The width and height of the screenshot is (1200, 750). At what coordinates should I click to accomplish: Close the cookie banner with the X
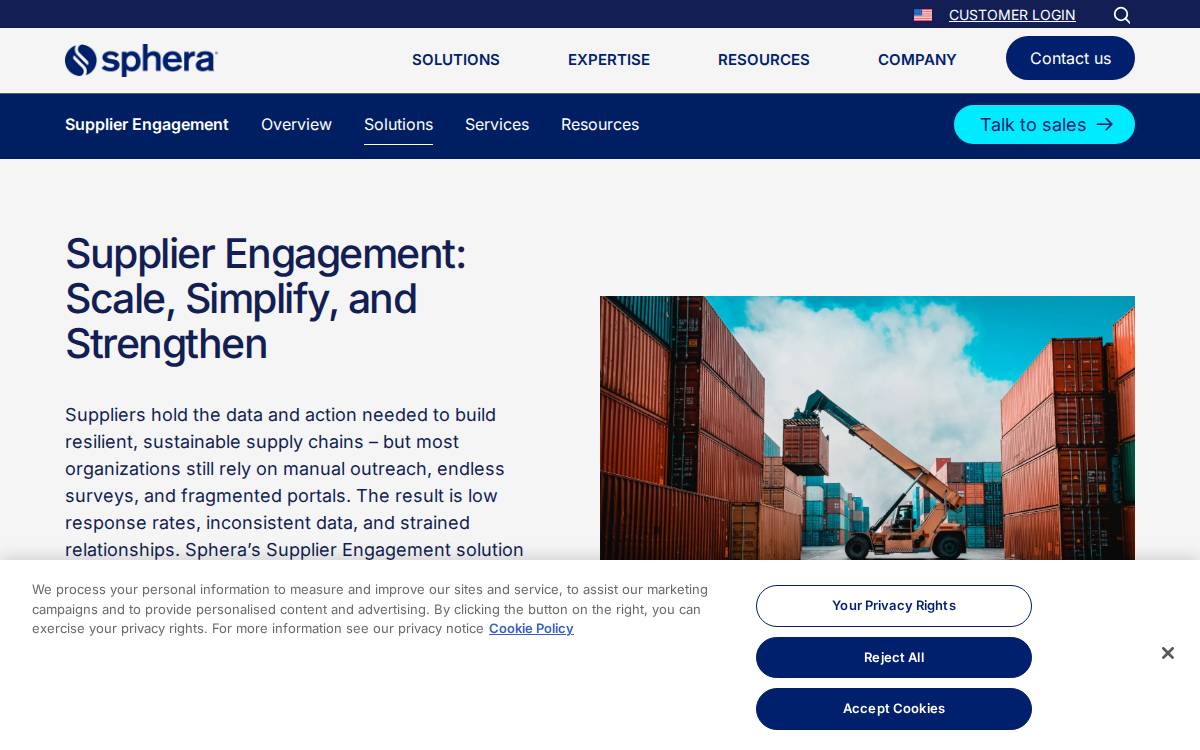(x=1167, y=653)
